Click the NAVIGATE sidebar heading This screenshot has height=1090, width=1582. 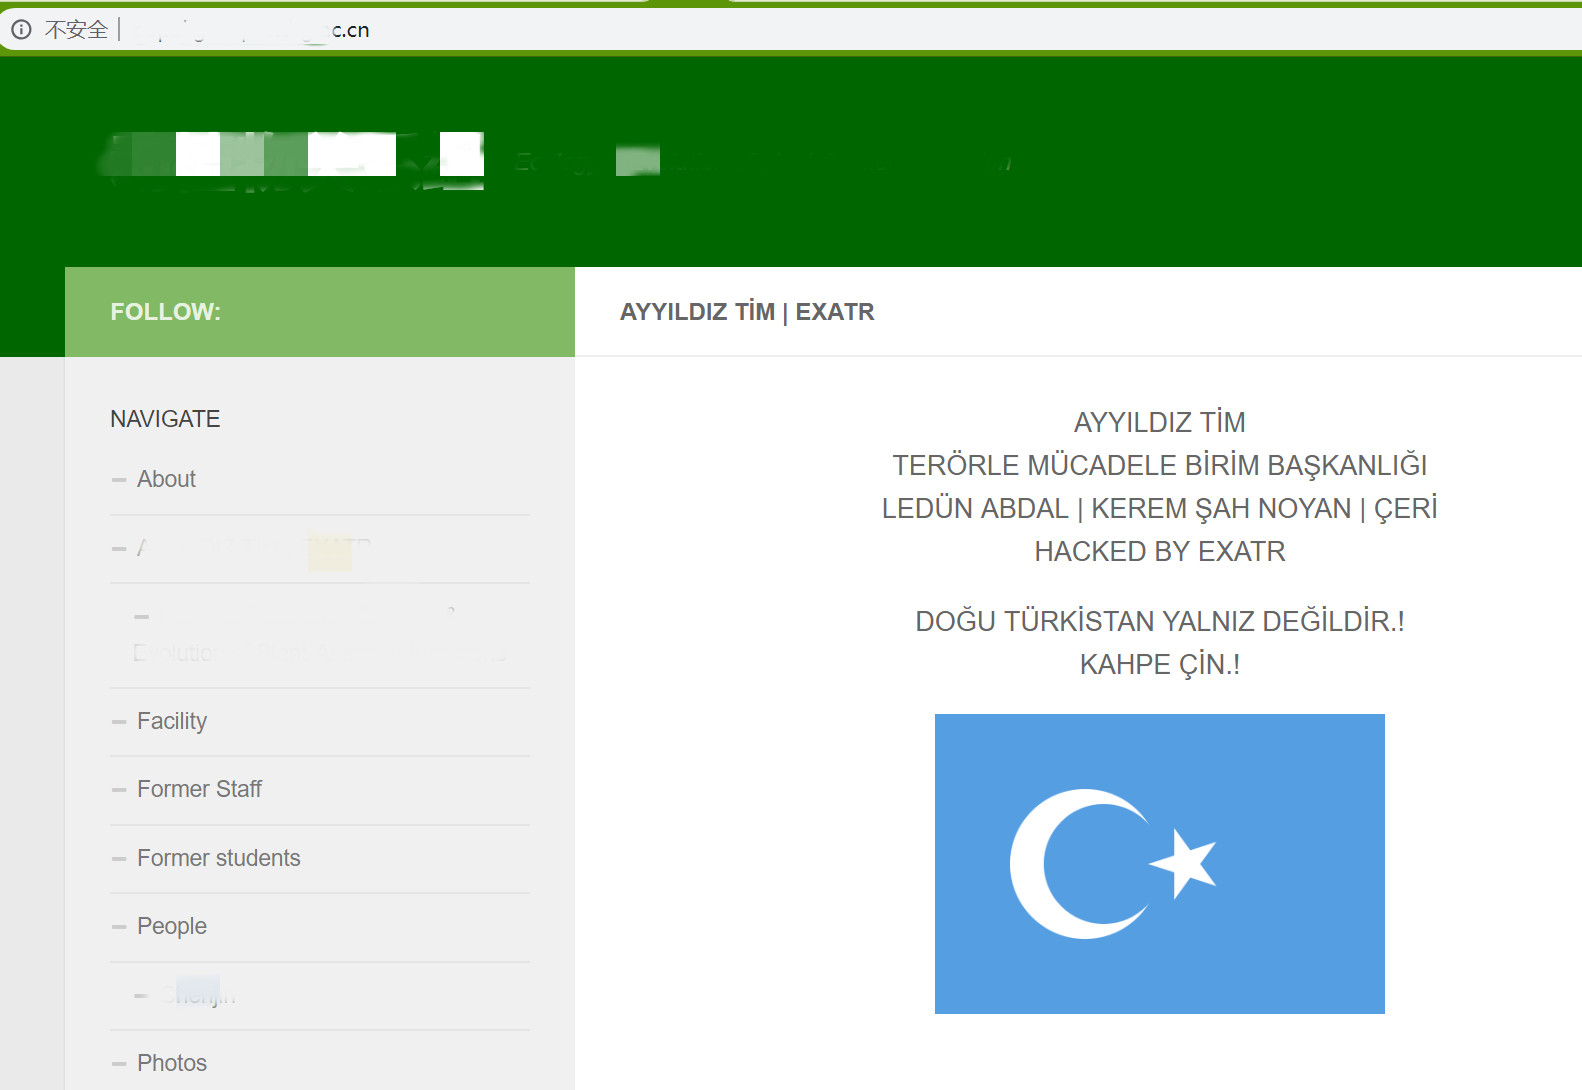click(x=165, y=419)
